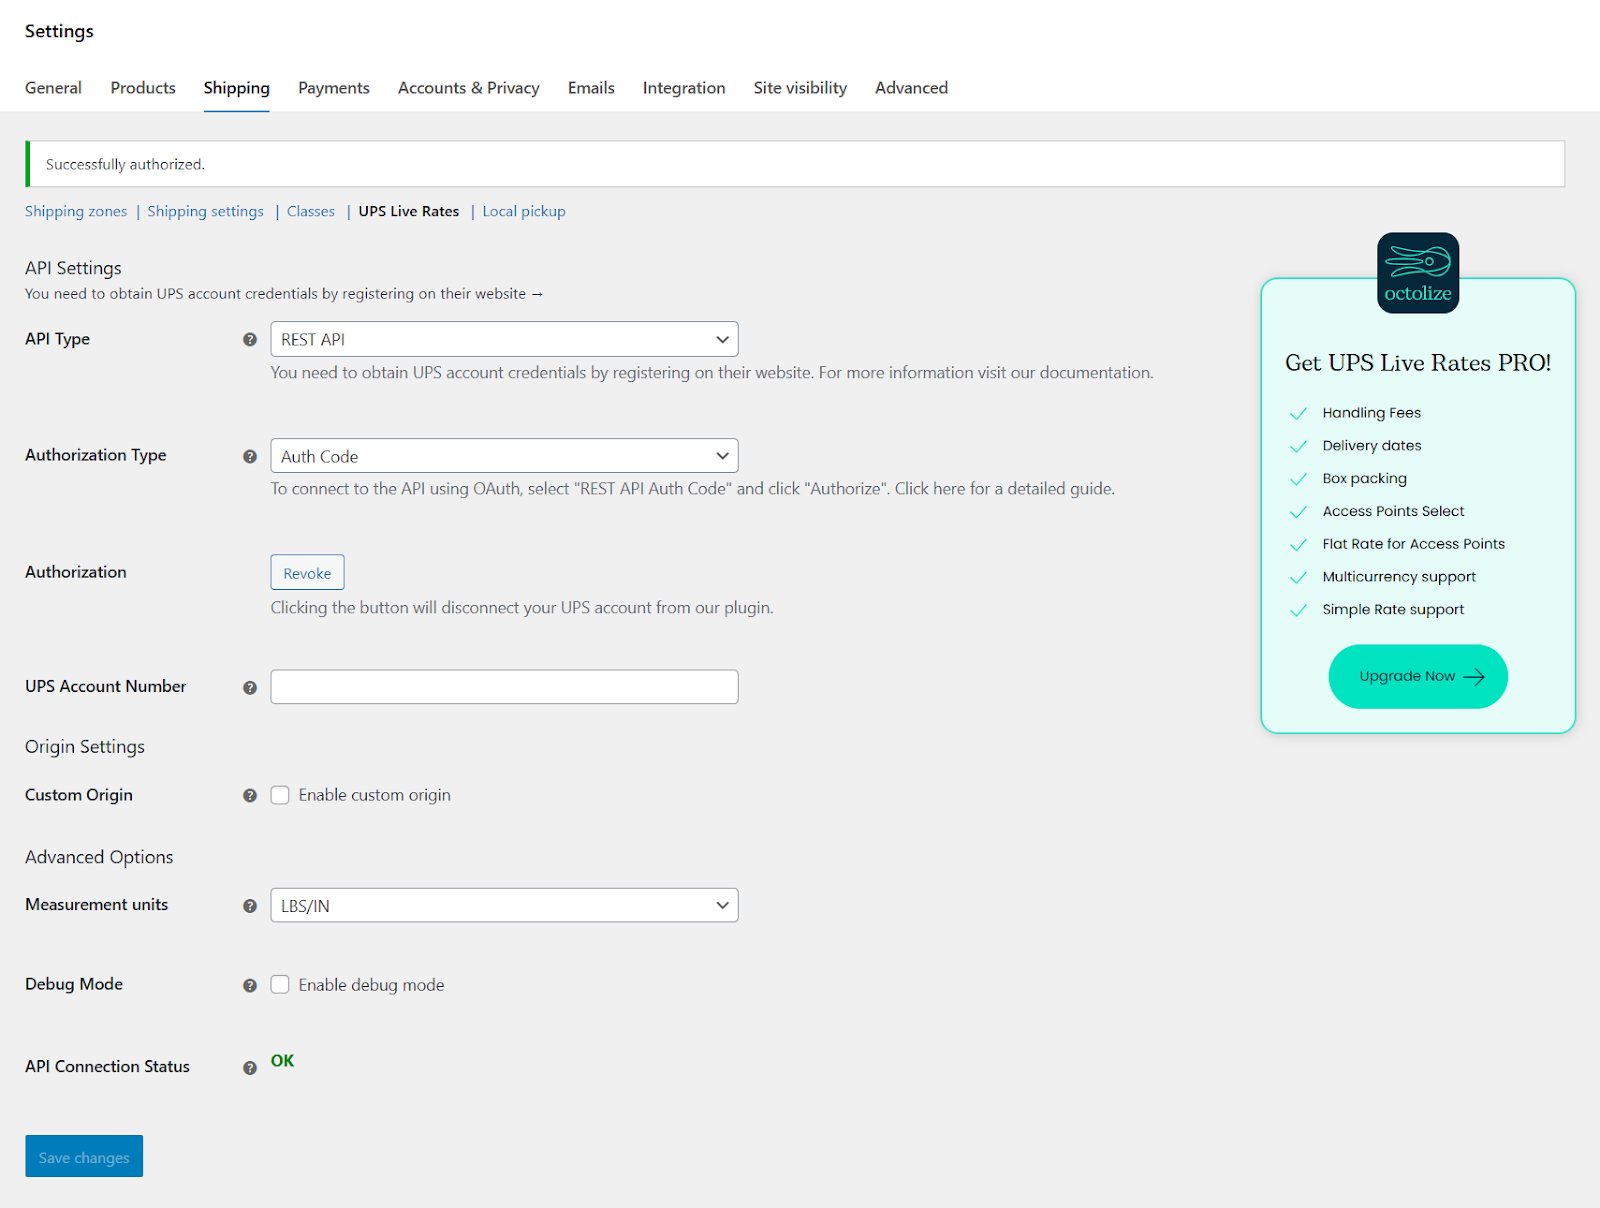1600x1208 pixels.
Task: Focus the UPS Account Number field
Action: 504,687
